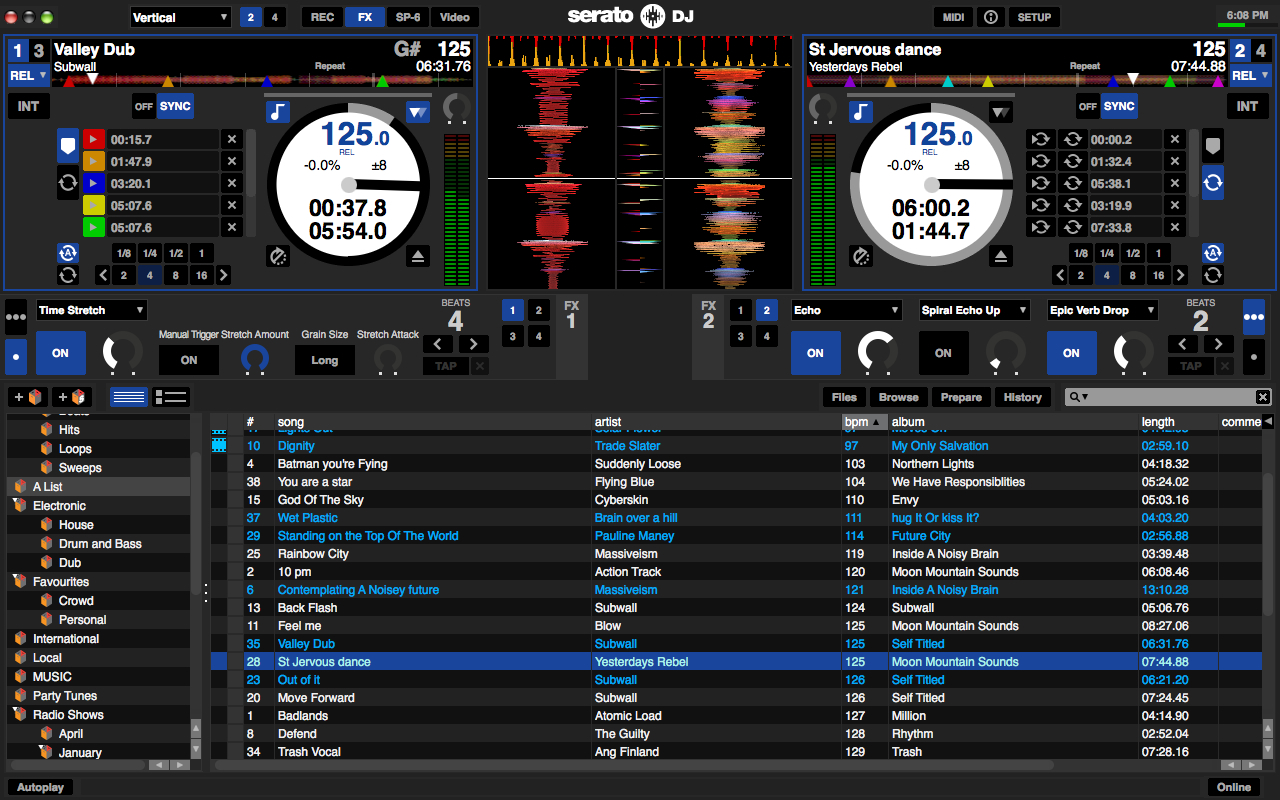Switch to the SP-6 sampler tab
Image resolution: width=1280 pixels, height=800 pixels.
coord(408,17)
